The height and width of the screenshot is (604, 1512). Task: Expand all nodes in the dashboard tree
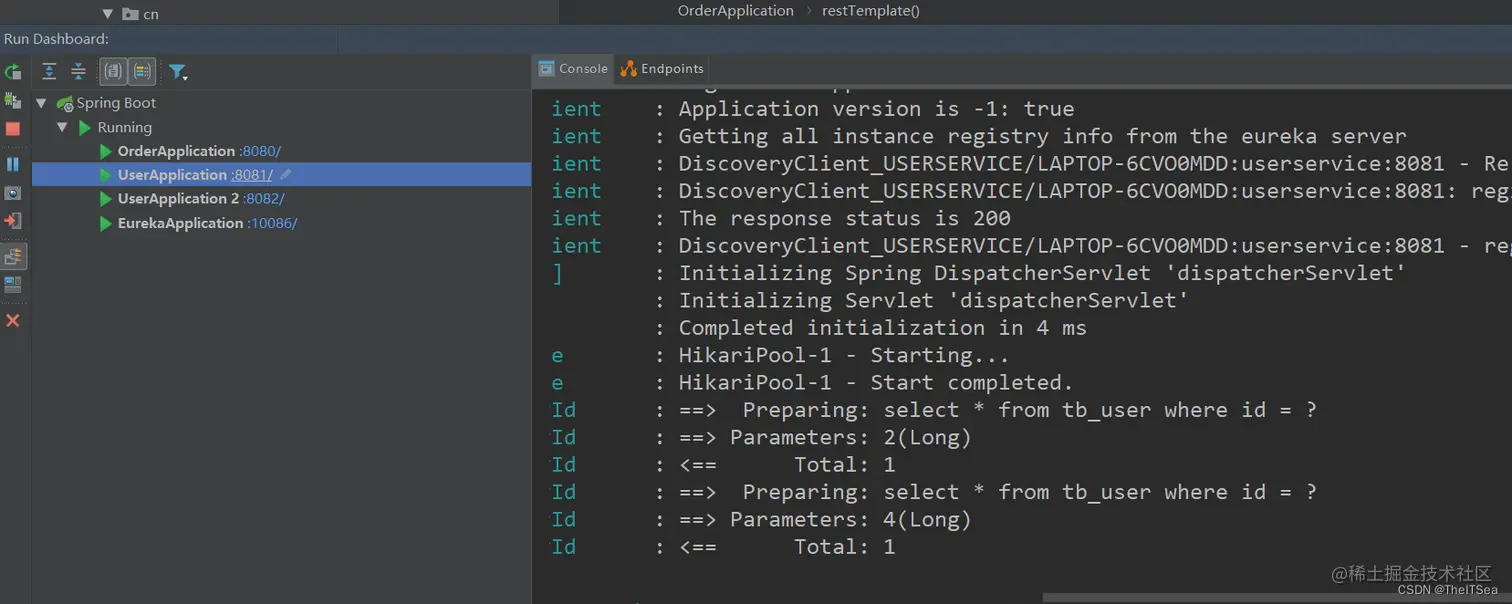(49, 71)
